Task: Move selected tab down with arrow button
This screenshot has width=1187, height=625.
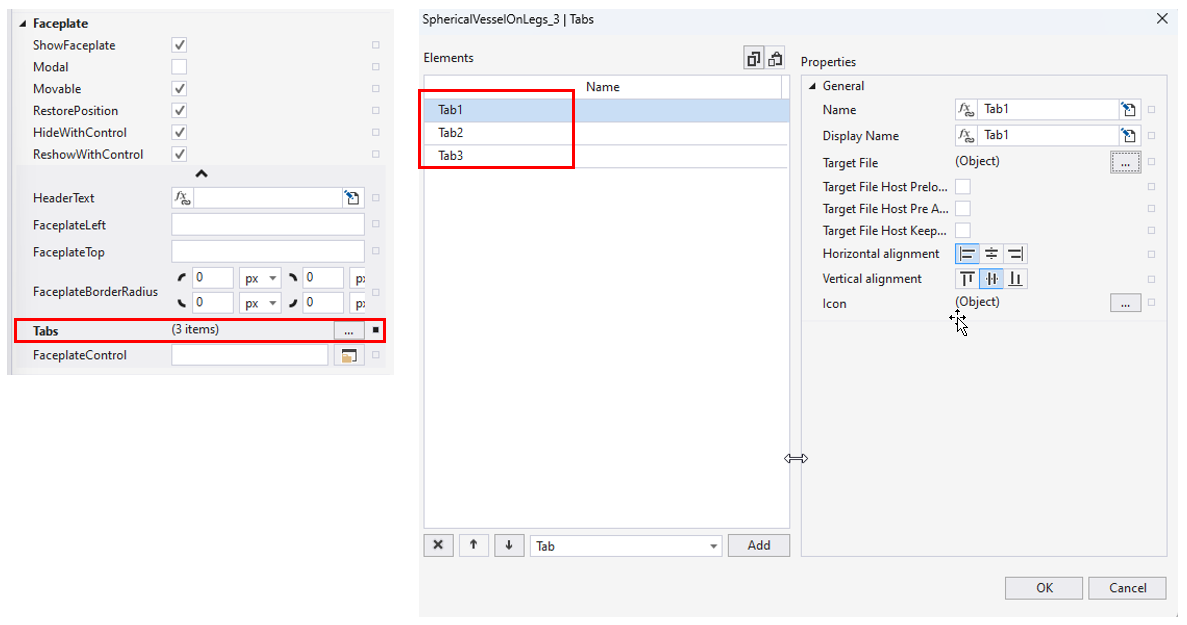Action: click(x=508, y=545)
